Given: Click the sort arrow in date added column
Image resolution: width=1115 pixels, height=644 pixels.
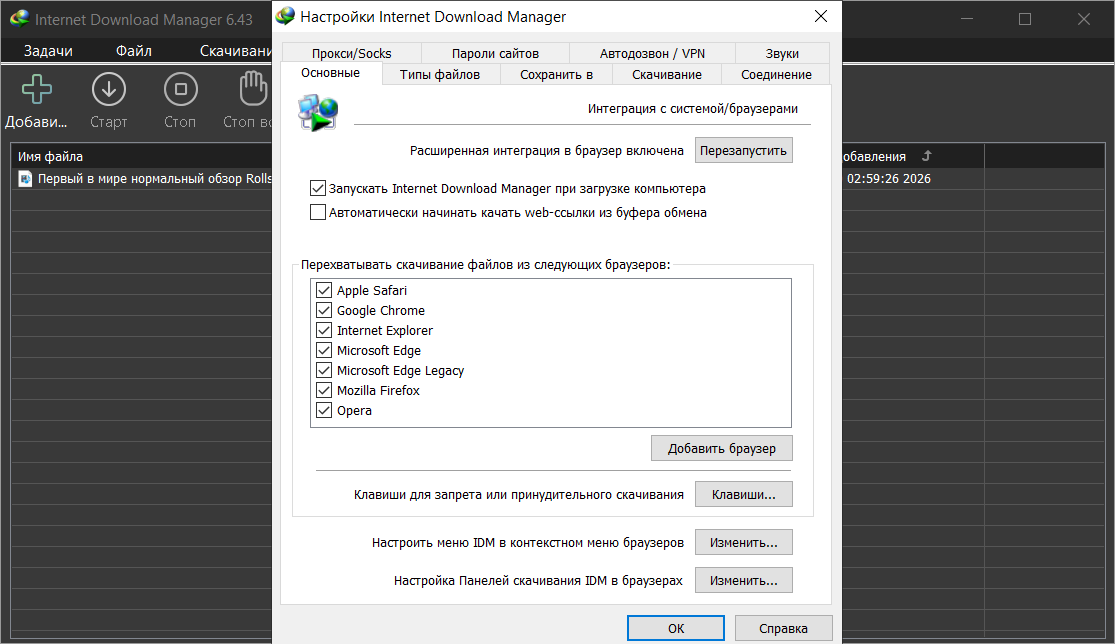Looking at the screenshot, I should [x=927, y=156].
